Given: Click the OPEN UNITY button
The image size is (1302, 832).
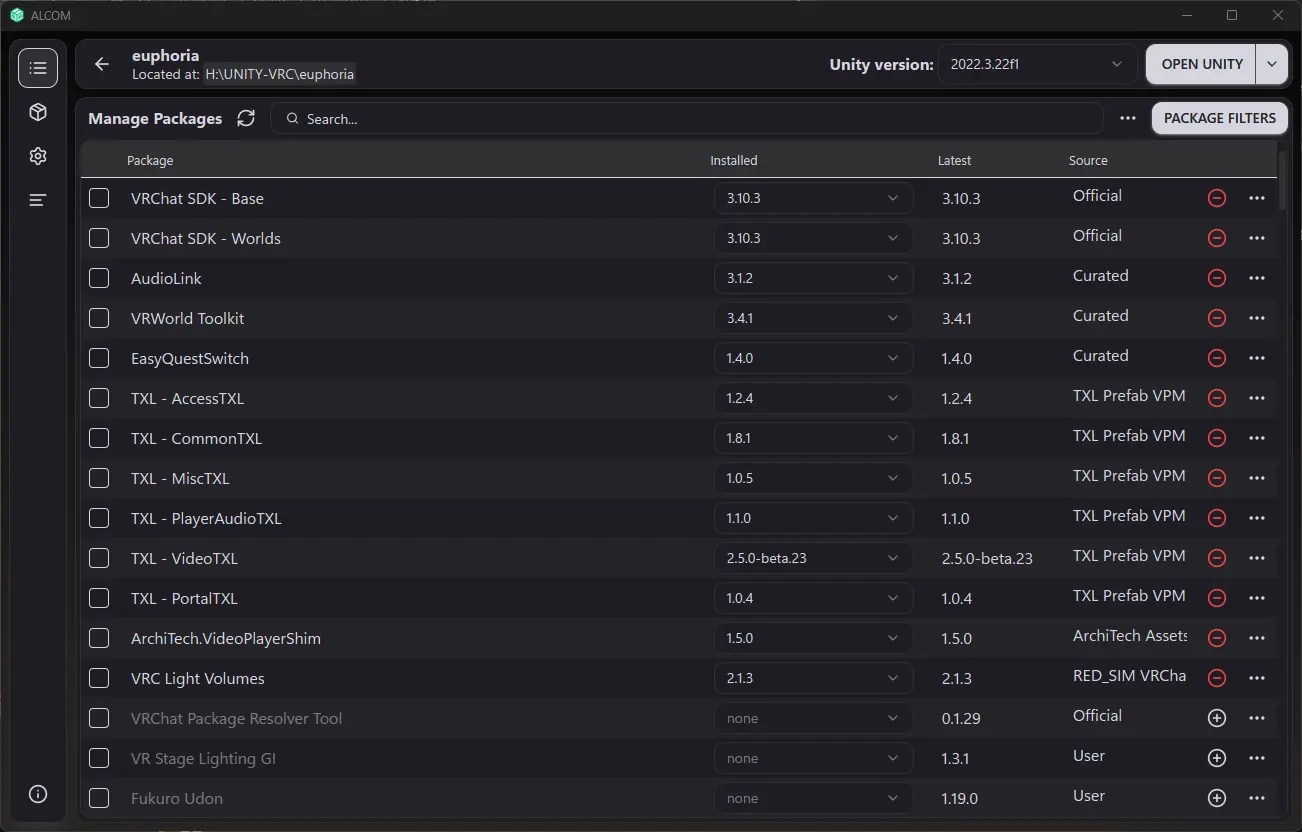Looking at the screenshot, I should pos(1201,64).
